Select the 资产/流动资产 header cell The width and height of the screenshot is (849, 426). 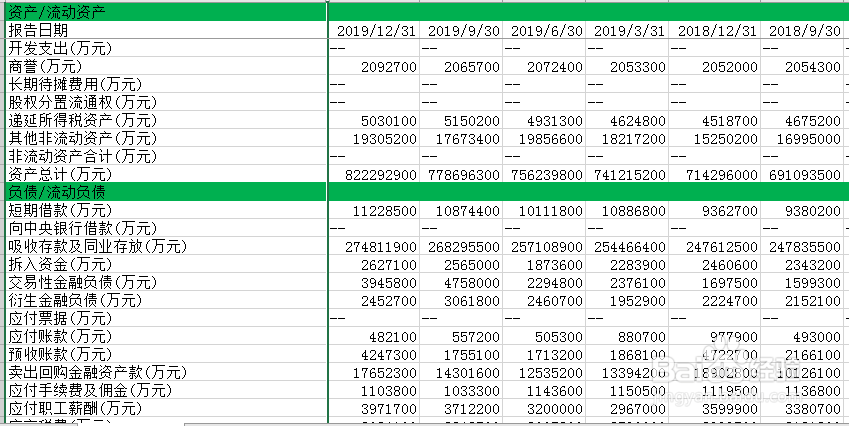click(165, 12)
